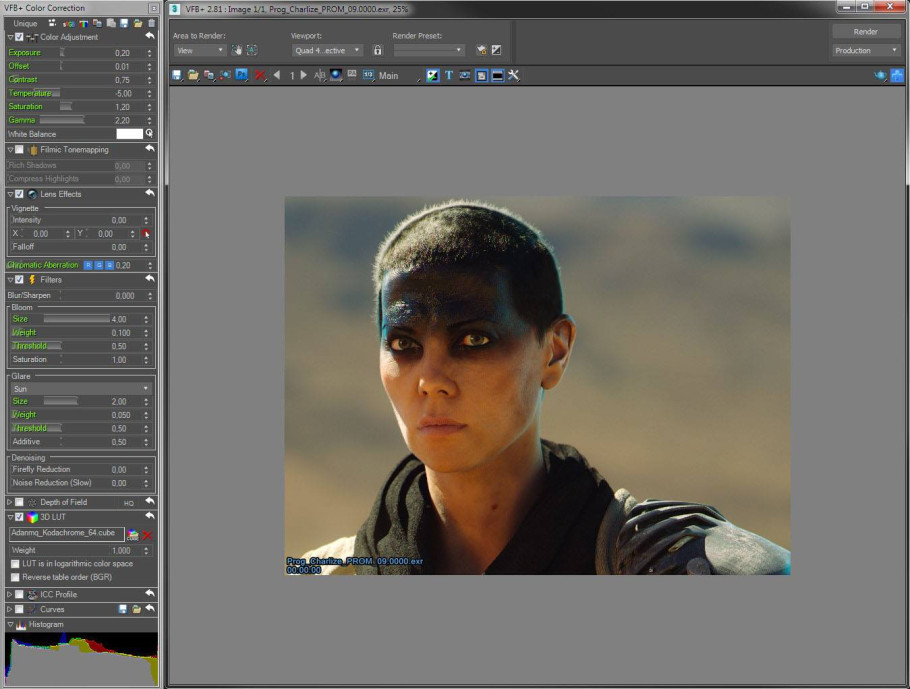Load color correction preset with folder icon

point(138,23)
